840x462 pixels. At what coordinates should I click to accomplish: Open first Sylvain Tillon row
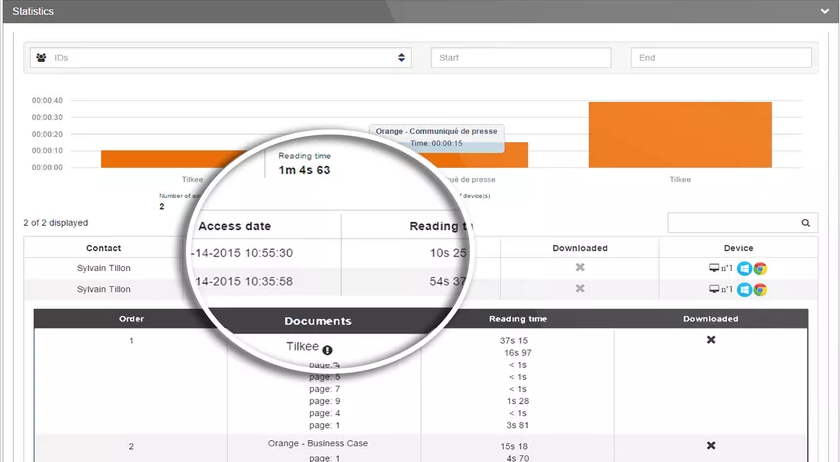(103, 268)
